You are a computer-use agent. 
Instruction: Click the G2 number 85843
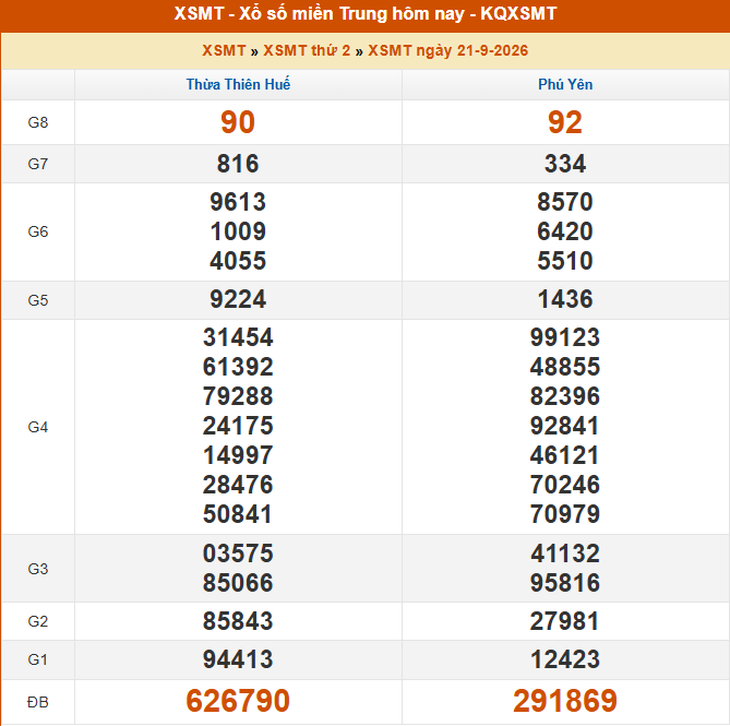[238, 621]
